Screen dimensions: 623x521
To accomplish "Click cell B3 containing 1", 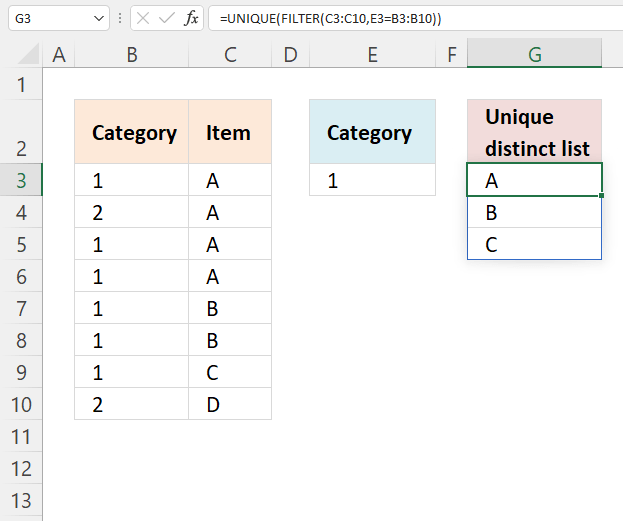I will coord(132,180).
